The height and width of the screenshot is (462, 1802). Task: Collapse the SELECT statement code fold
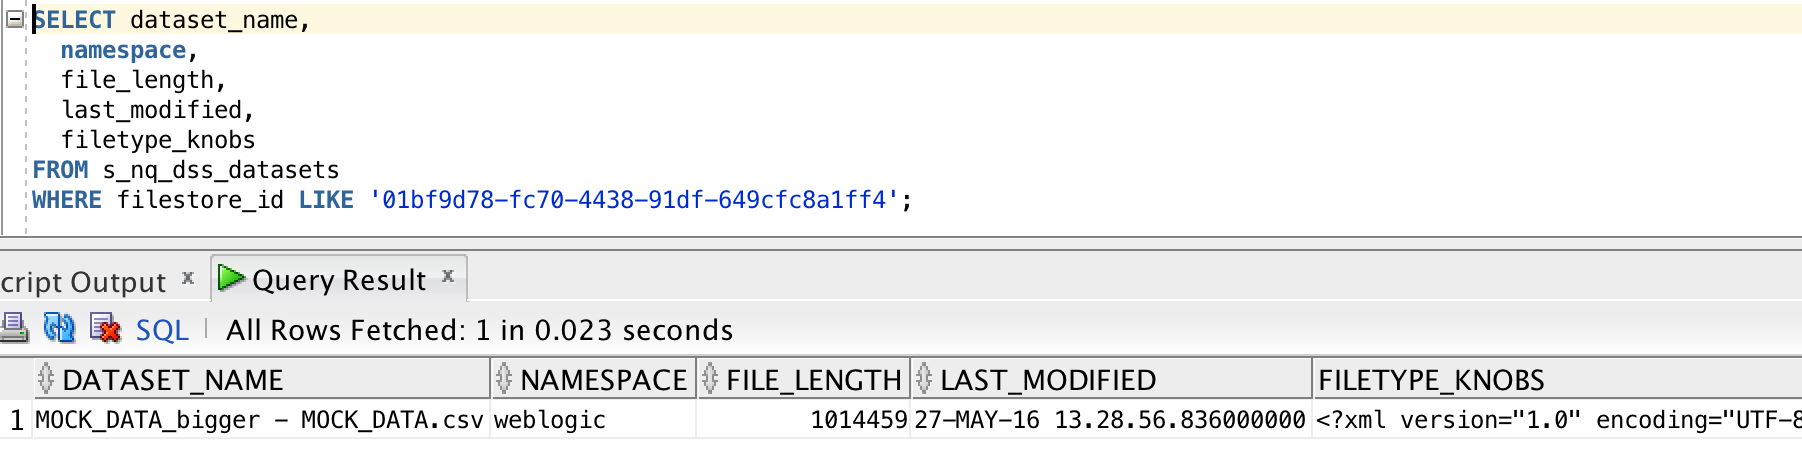point(15,19)
